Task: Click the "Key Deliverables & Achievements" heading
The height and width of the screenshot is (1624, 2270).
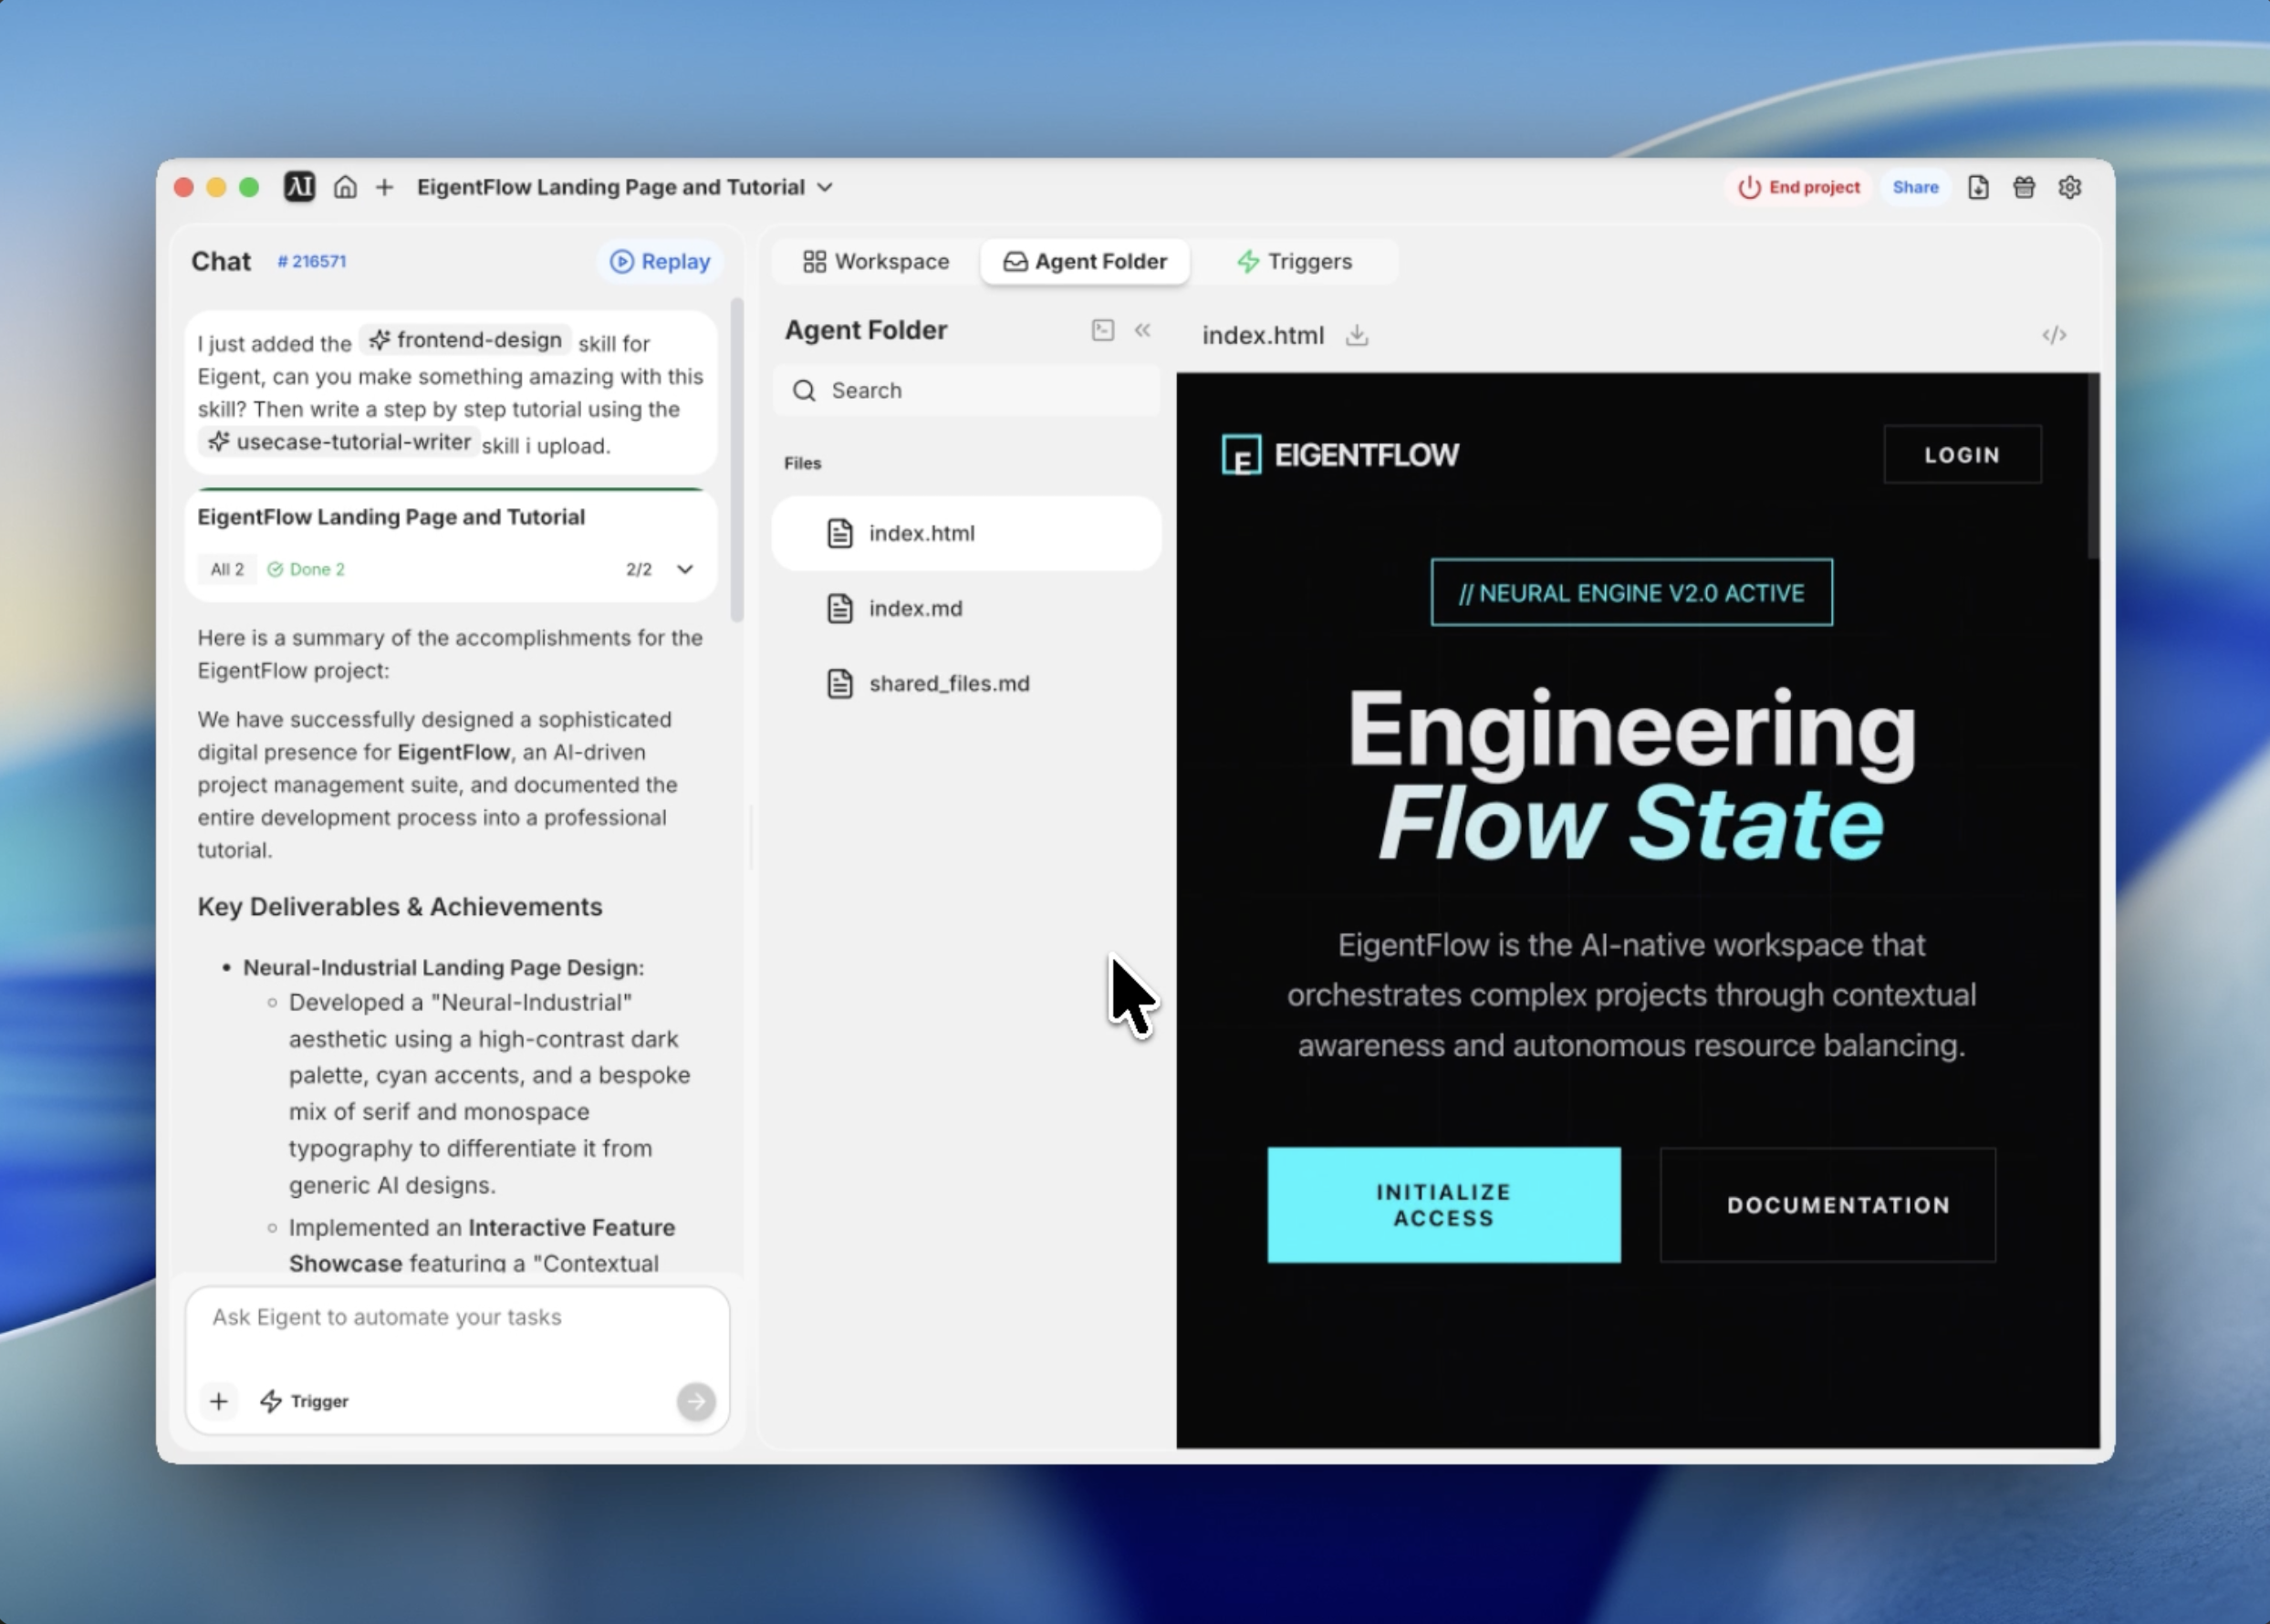Action: coord(400,906)
